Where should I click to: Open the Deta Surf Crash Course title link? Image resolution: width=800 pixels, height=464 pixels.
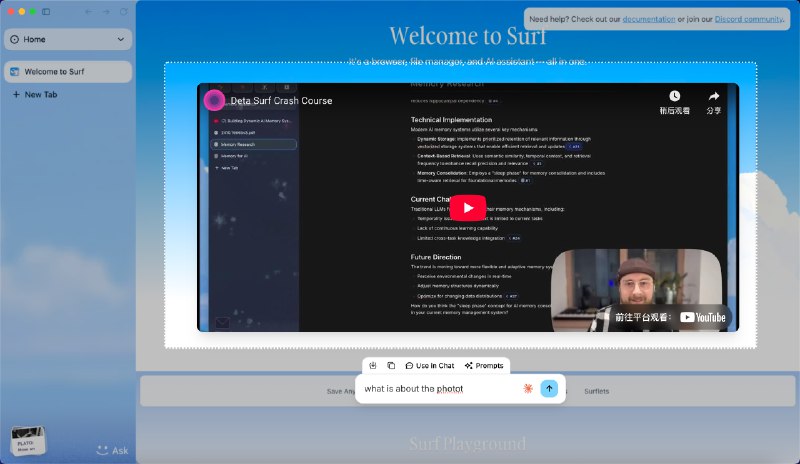pyautogui.click(x=281, y=101)
